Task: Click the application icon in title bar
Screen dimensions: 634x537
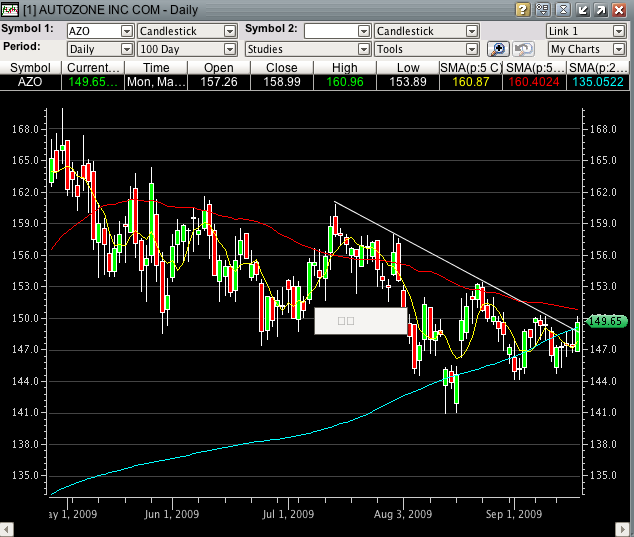Action: [x=10, y=9]
